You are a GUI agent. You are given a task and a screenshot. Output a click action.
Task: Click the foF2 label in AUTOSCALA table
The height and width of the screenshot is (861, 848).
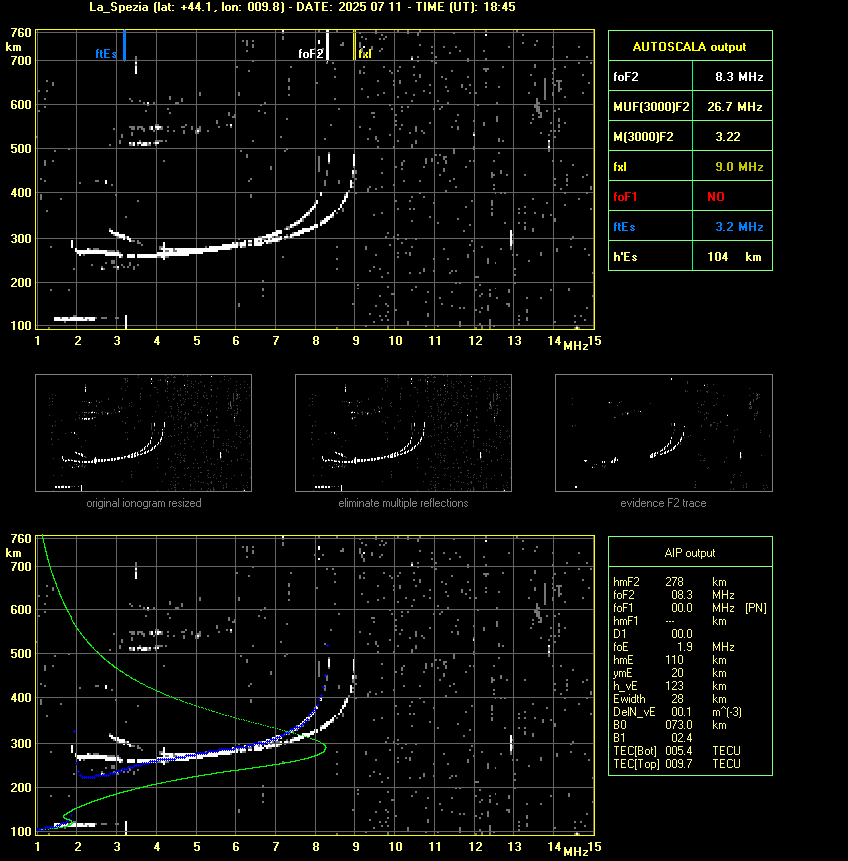pos(626,77)
